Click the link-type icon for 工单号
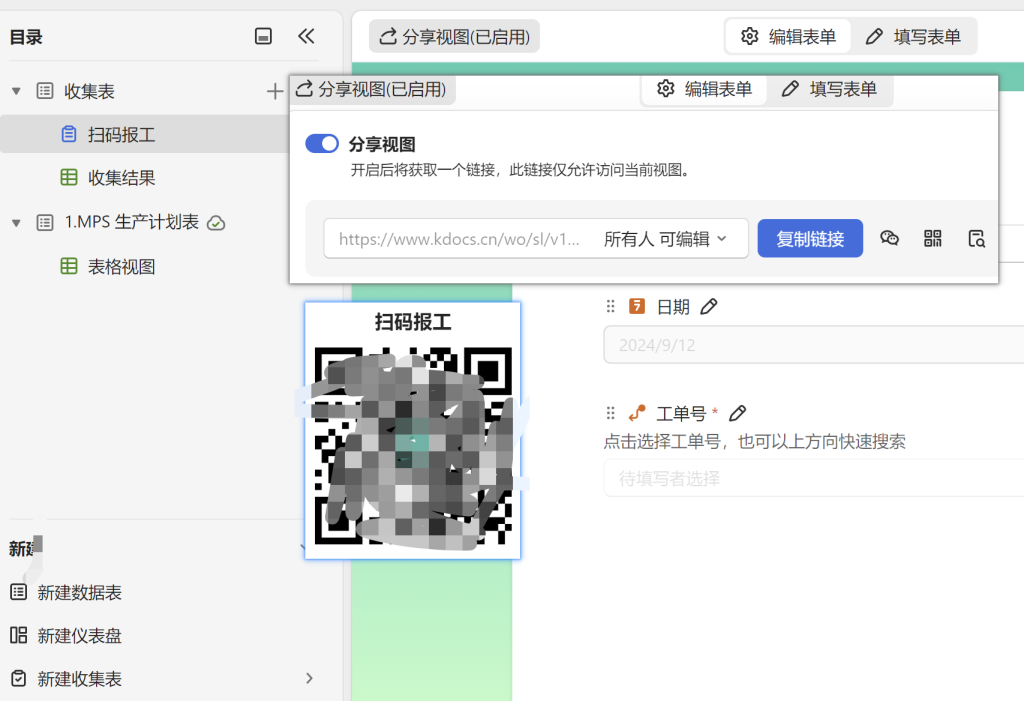The image size is (1024, 701). [637, 413]
